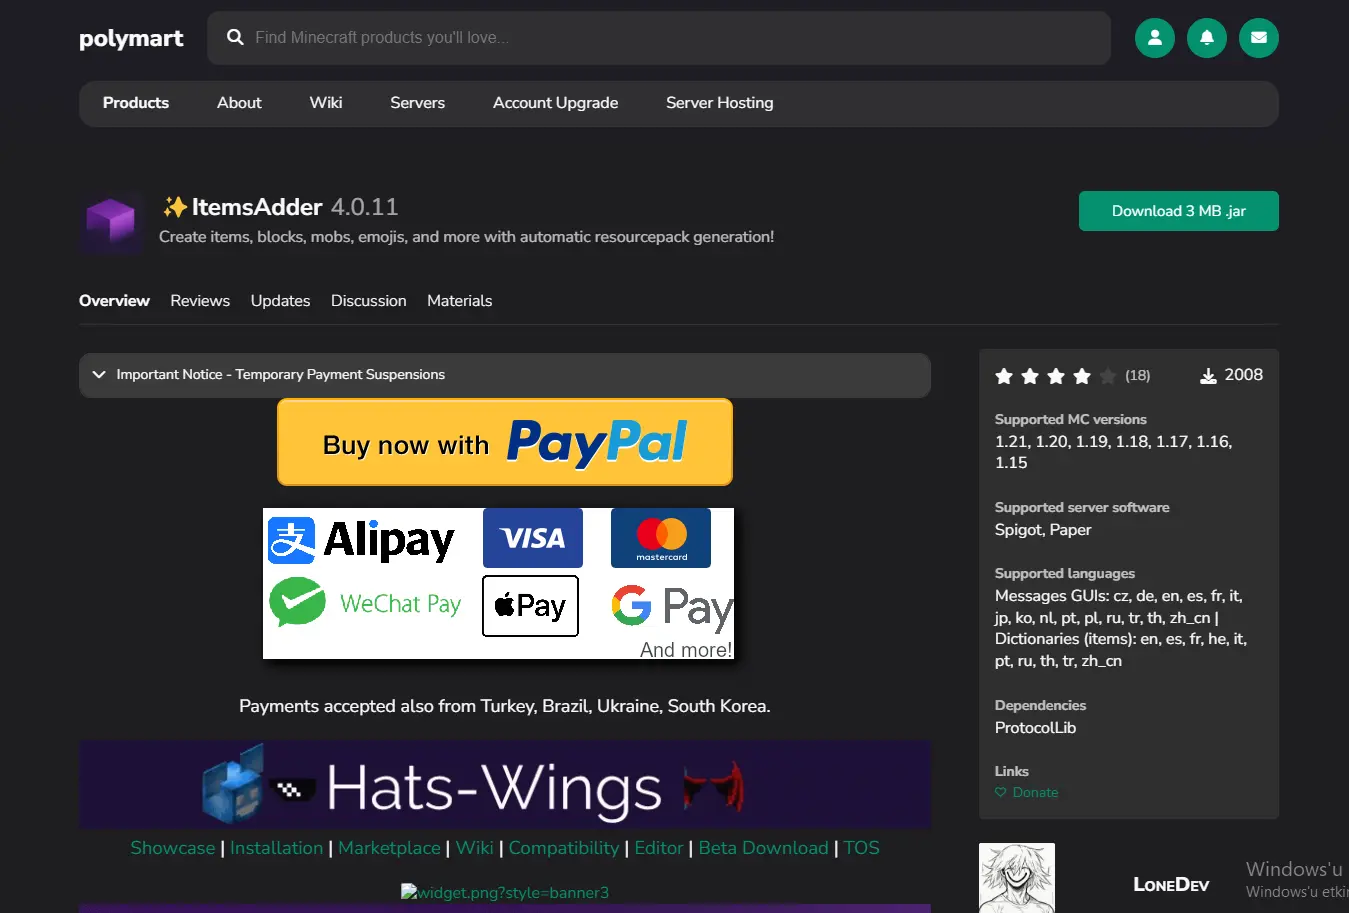Click the Alipay logo
1349x913 pixels.
tap(361, 540)
